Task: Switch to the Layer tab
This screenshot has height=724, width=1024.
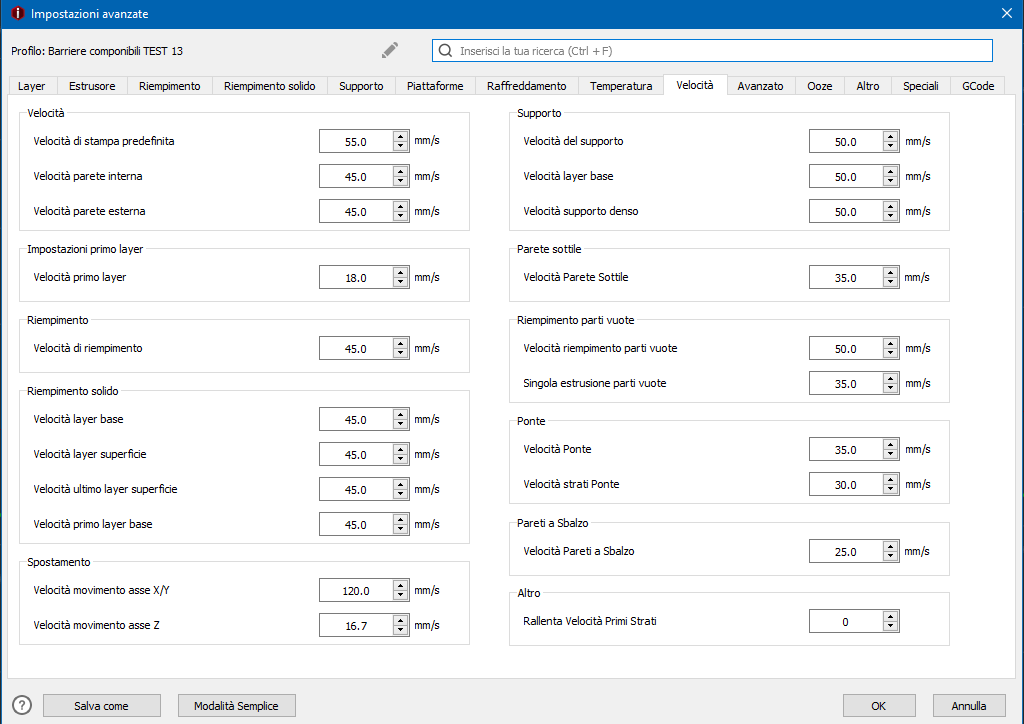Action: (x=32, y=86)
